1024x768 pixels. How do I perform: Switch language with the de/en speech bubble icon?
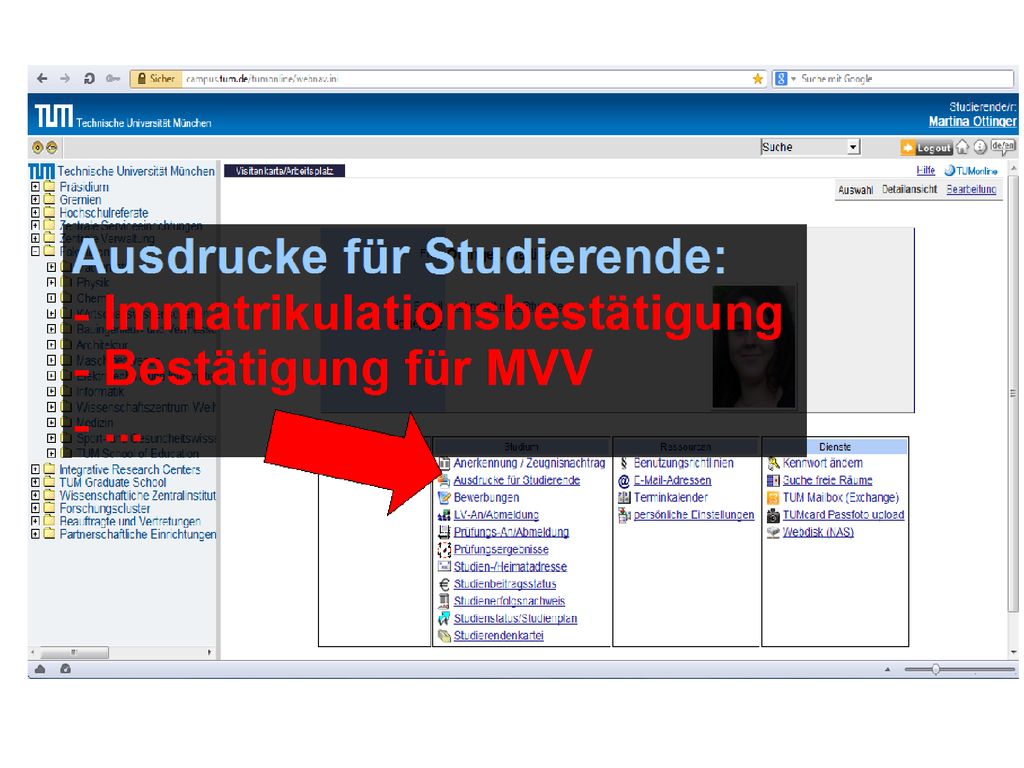tap(1002, 146)
